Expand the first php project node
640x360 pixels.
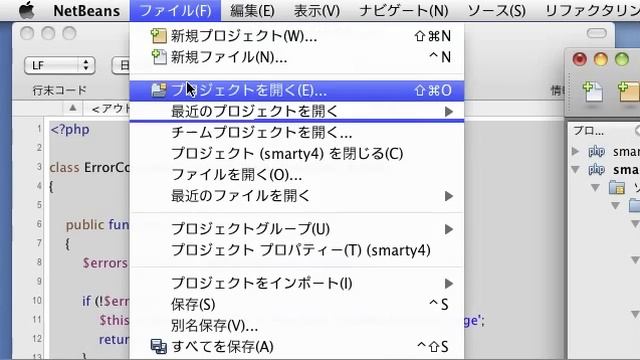pos(575,151)
